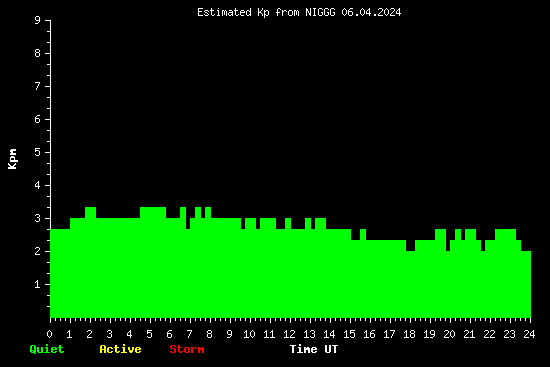Click hour 6 on the time axis
550x367 pixels.
(x=169, y=334)
